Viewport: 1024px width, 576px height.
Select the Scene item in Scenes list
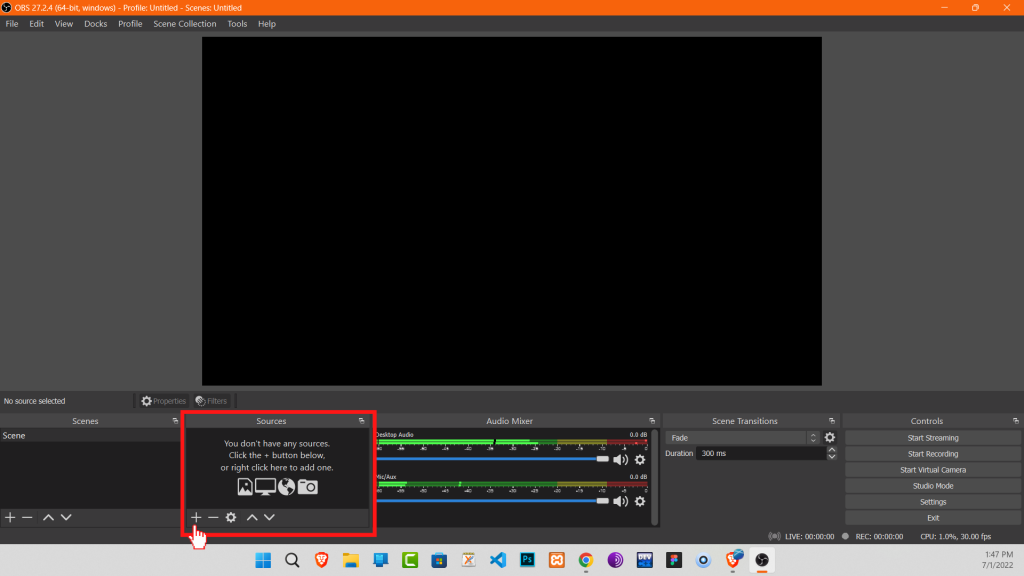coord(90,436)
